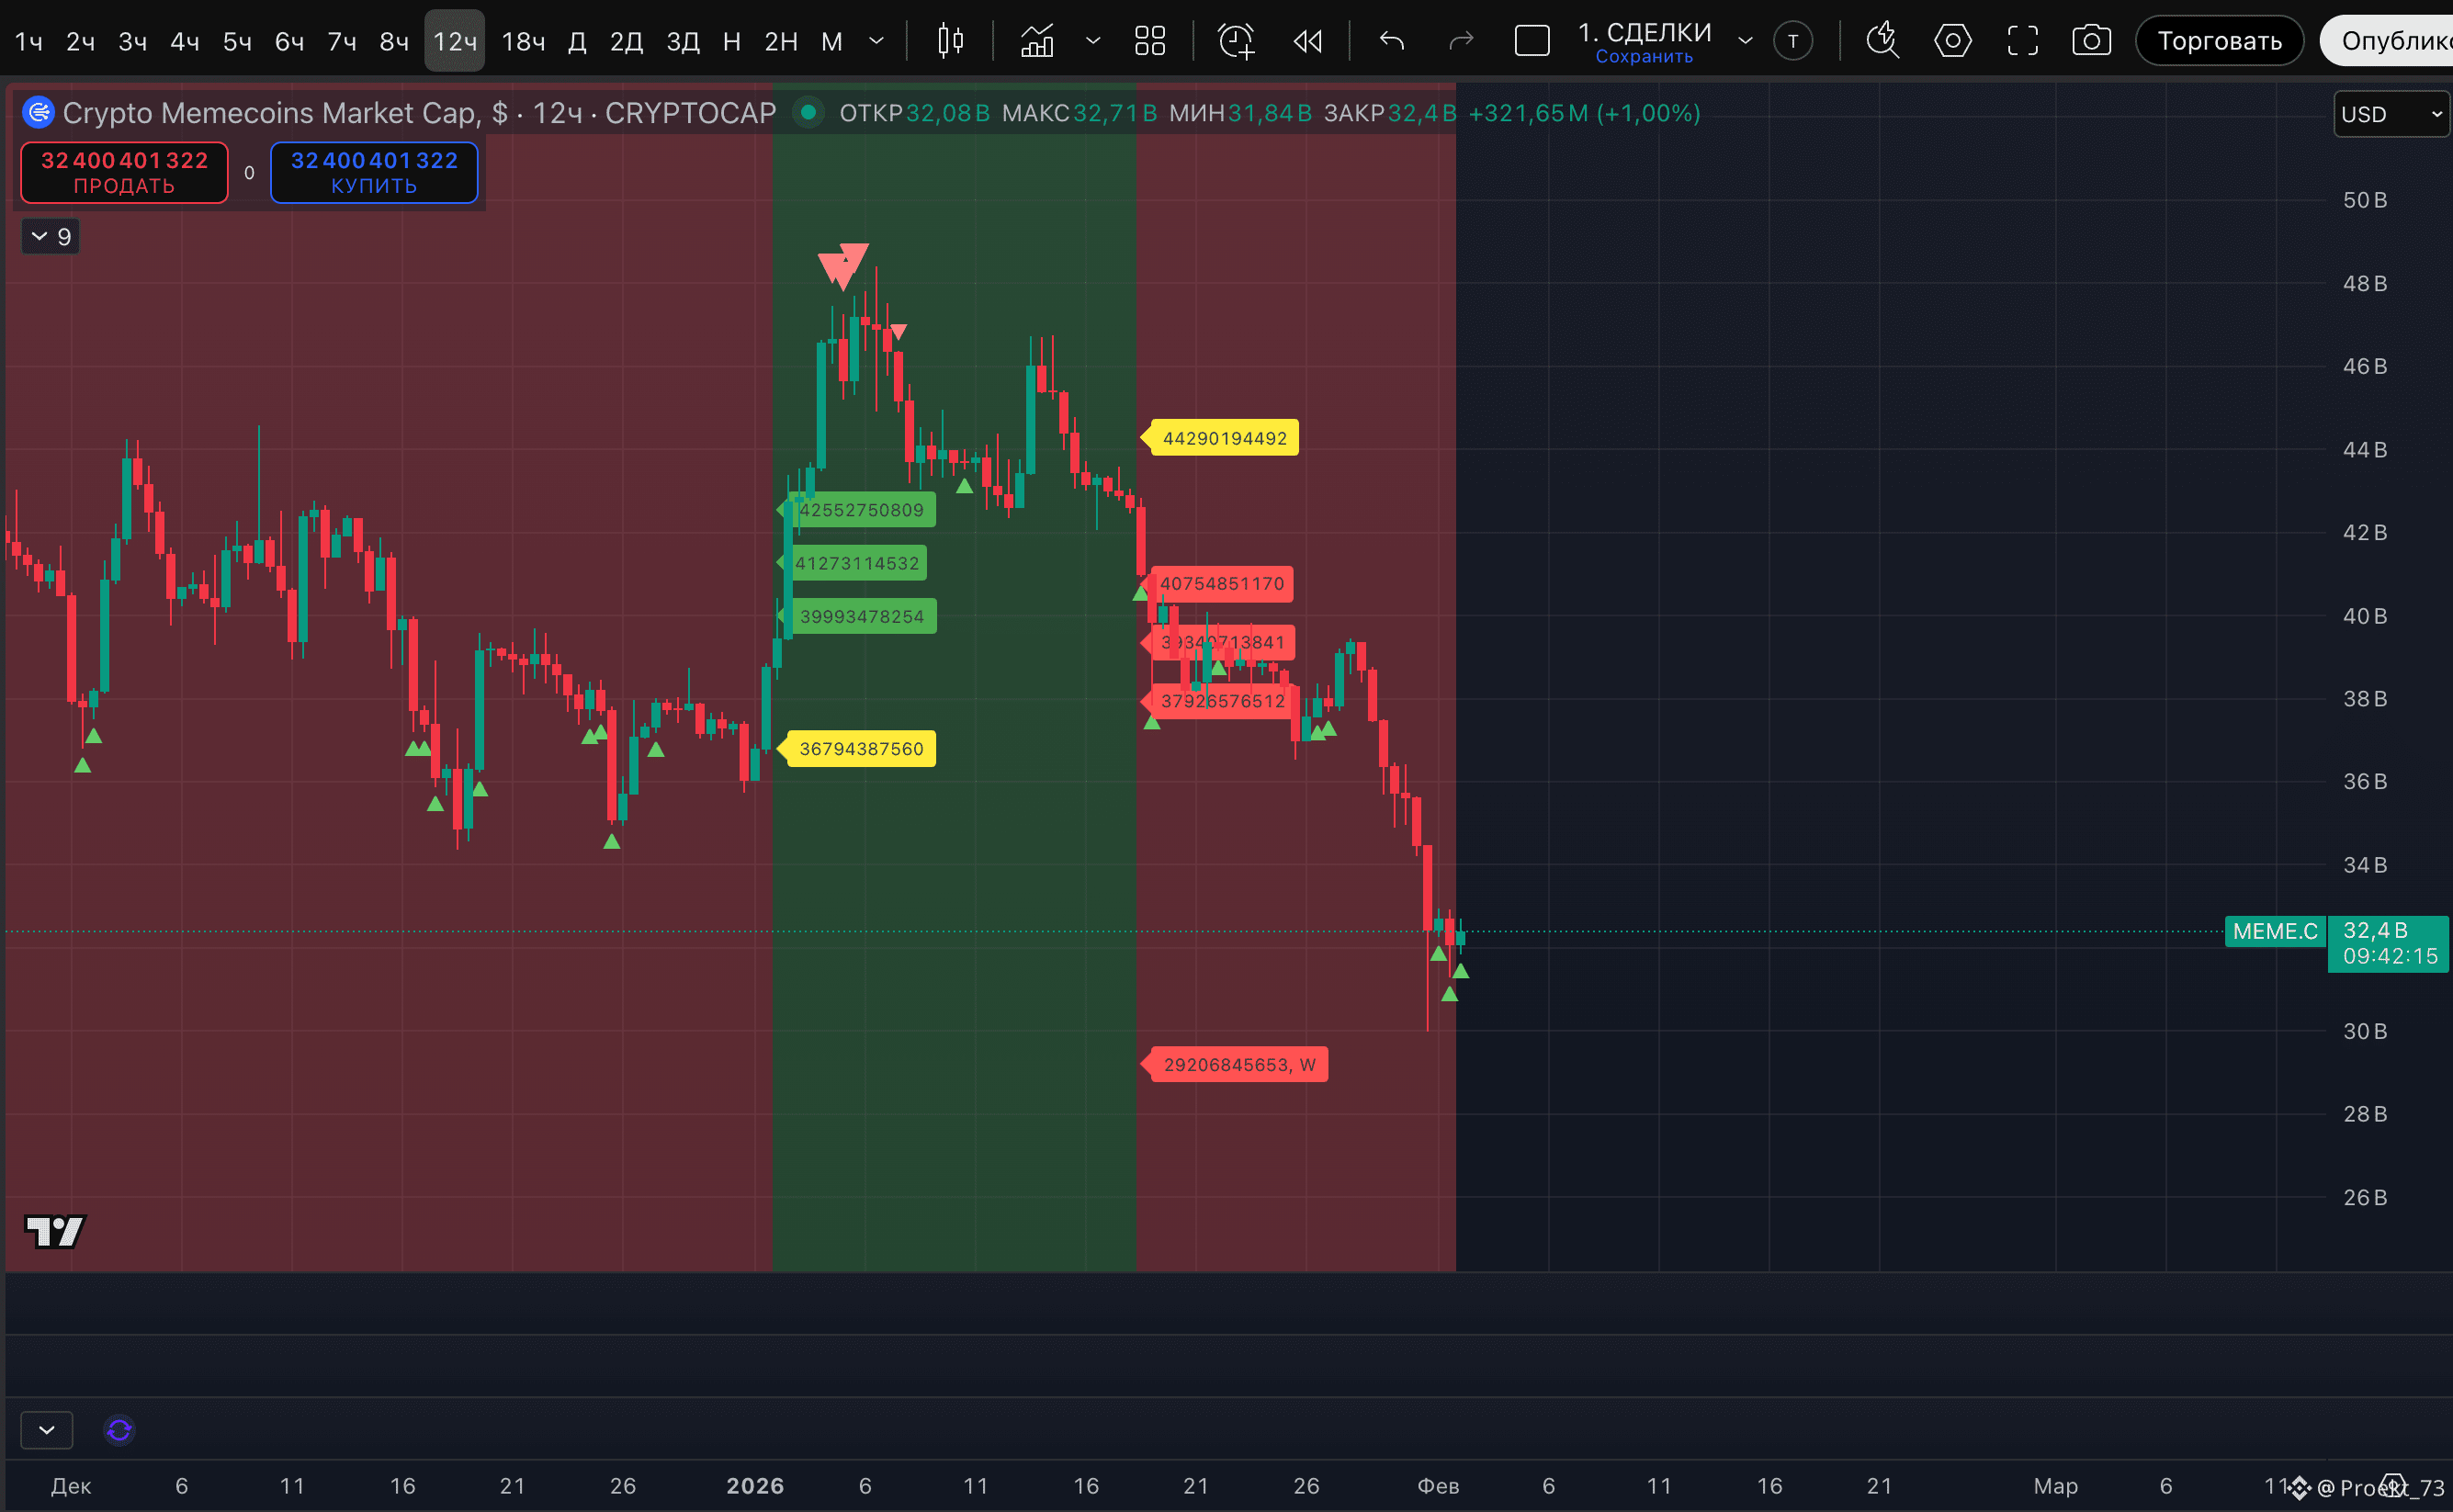Expand the timeframe intervals dropdown arrow
The height and width of the screenshot is (1512, 2453).
pos(877,41)
